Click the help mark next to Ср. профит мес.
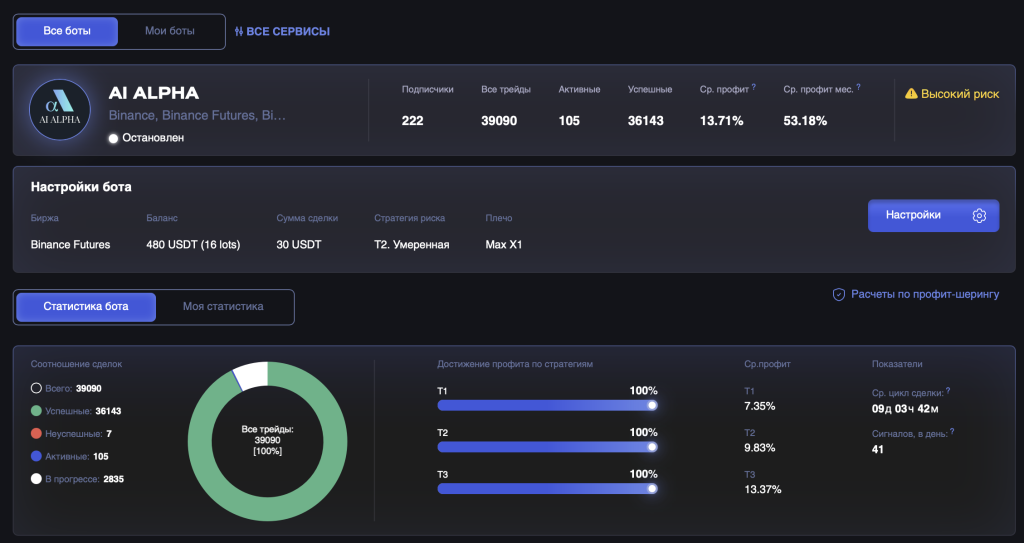Screen dimensions: 1024x543 point(858,86)
